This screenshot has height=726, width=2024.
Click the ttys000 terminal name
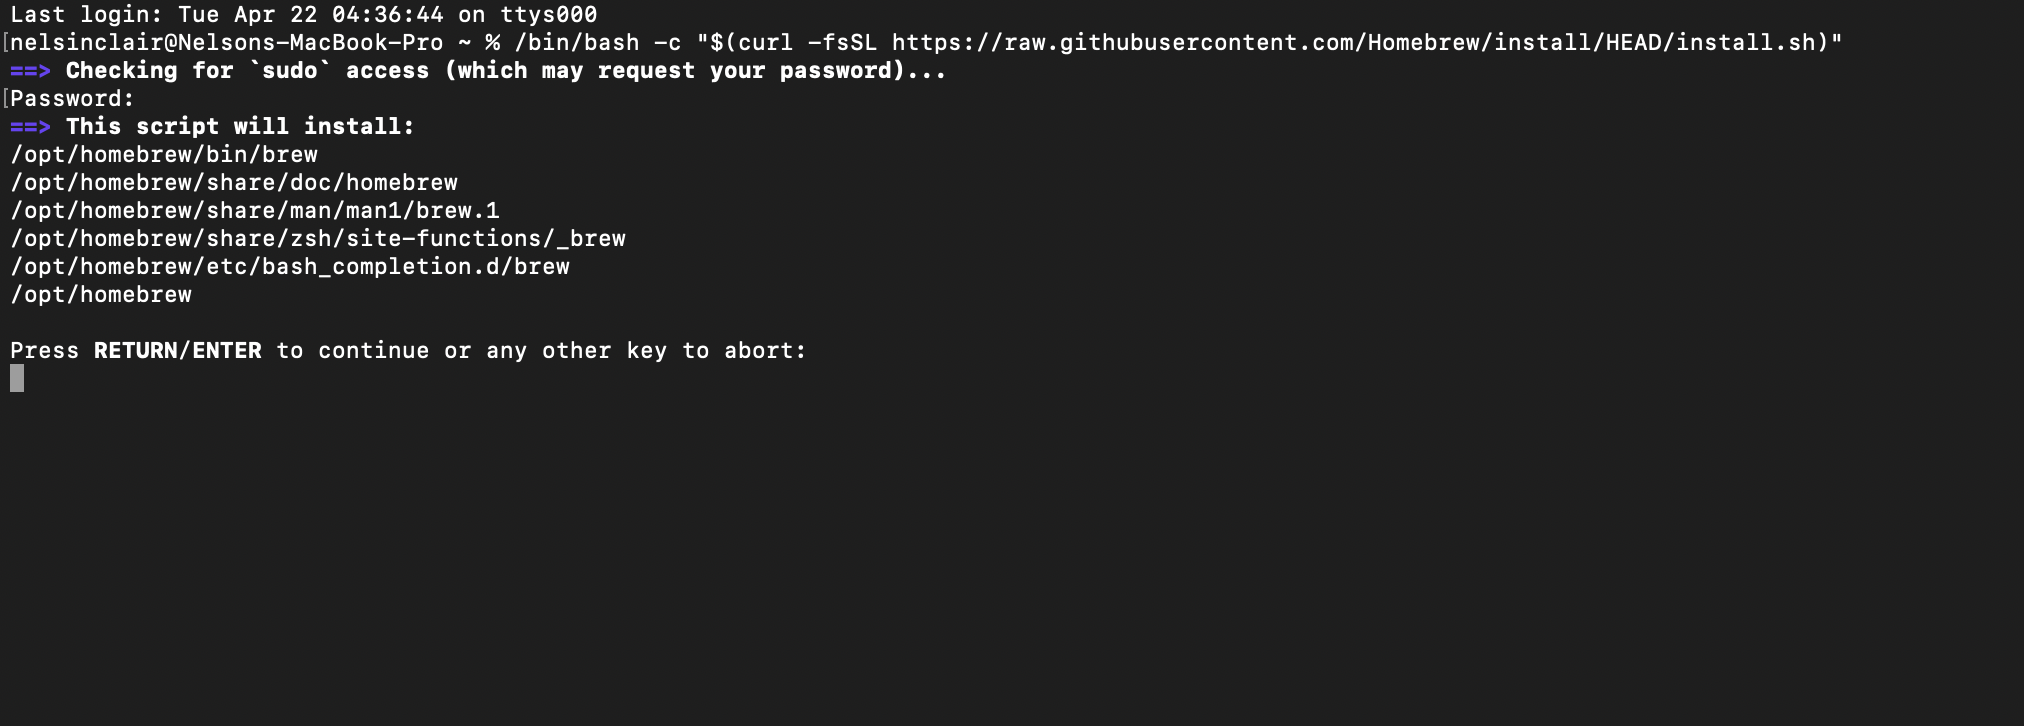[x=549, y=15]
